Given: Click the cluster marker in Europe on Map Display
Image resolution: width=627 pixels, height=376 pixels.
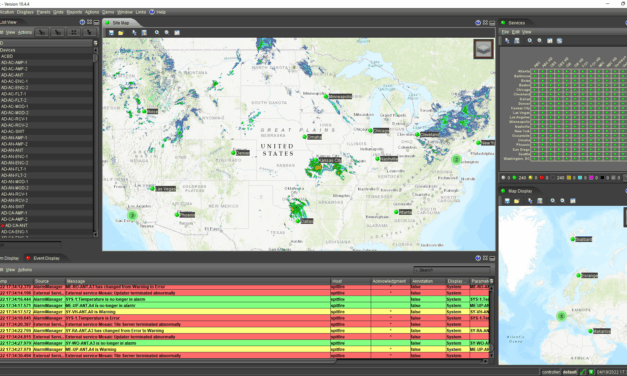Looking at the screenshot, I should click(x=561, y=316).
